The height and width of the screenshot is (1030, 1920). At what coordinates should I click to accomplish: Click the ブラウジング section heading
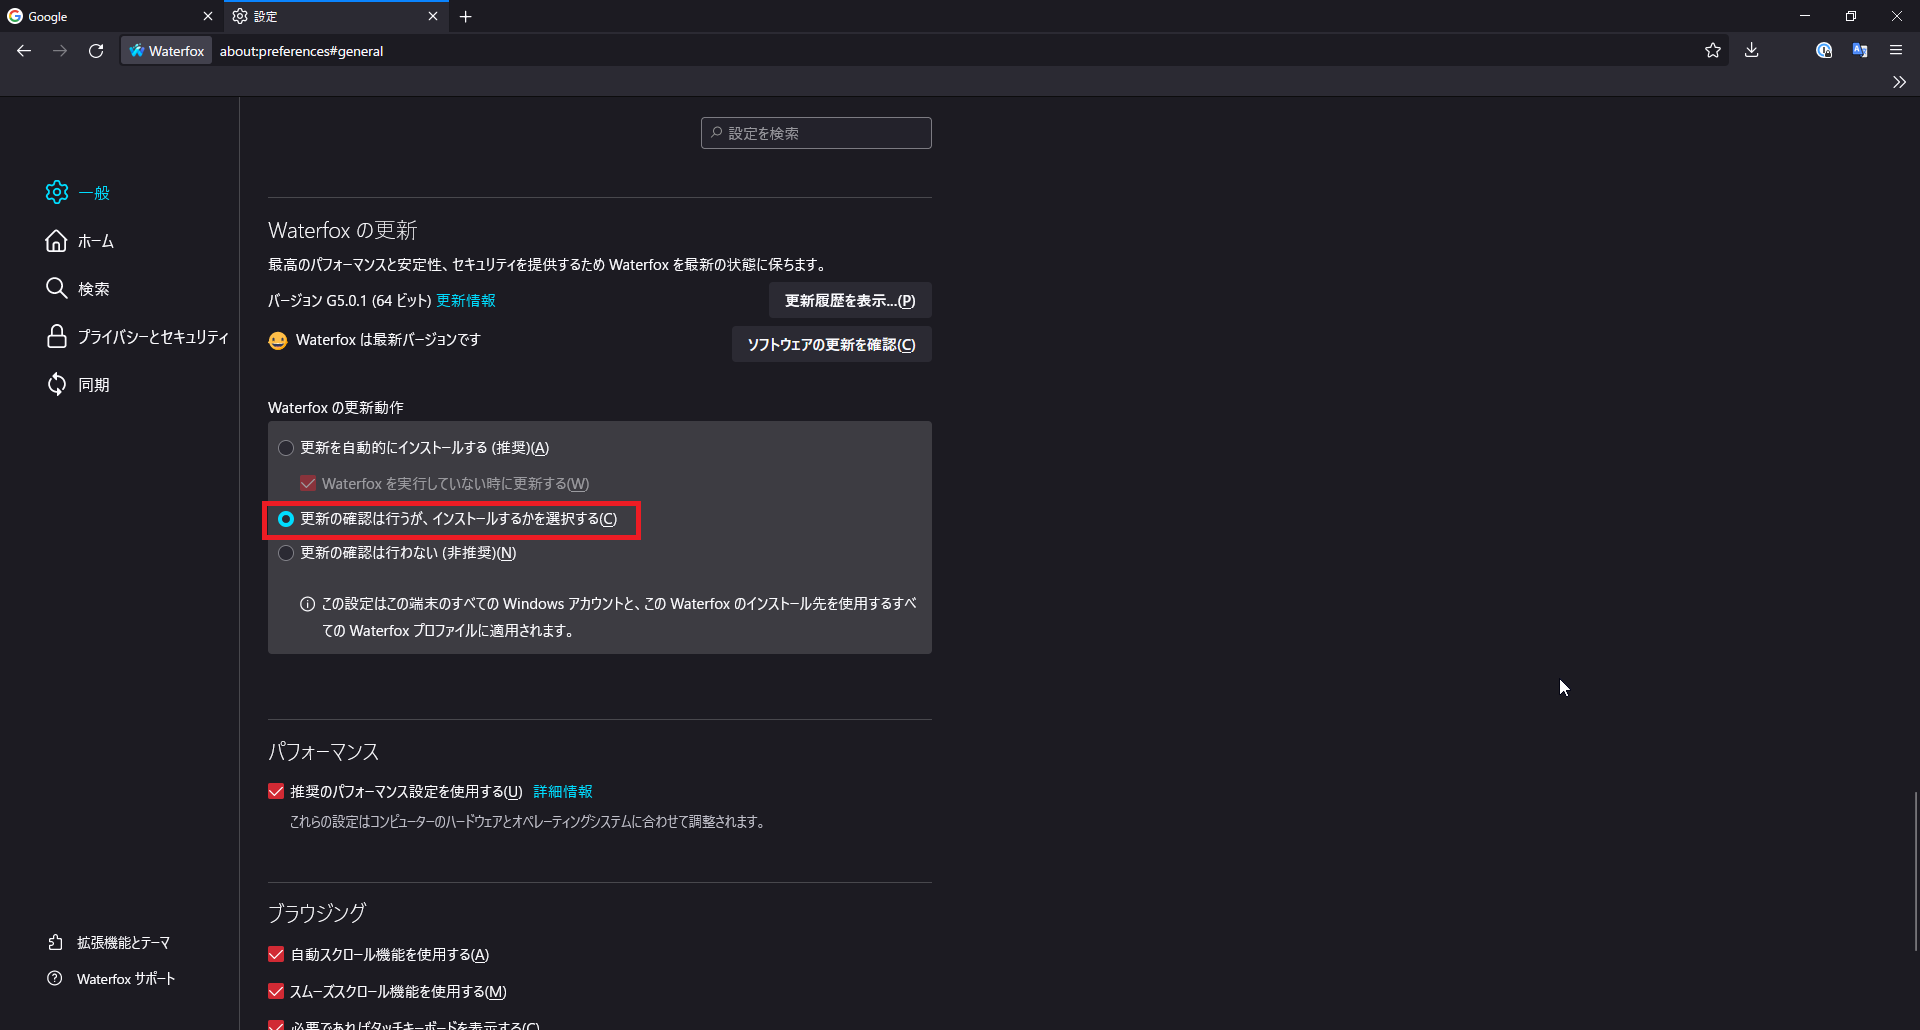tap(317, 913)
